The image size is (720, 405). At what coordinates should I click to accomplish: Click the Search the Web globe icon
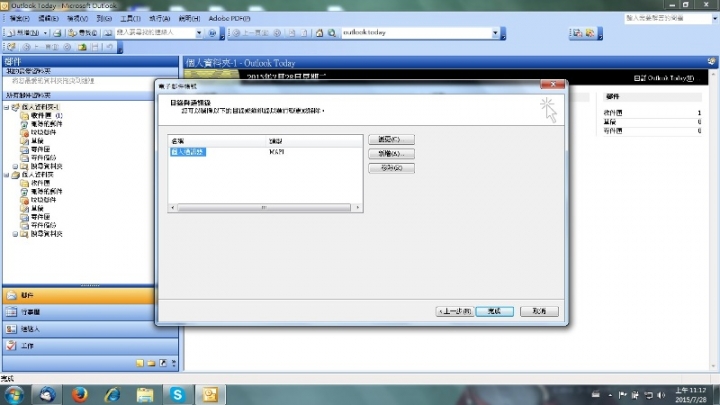click(x=332, y=33)
